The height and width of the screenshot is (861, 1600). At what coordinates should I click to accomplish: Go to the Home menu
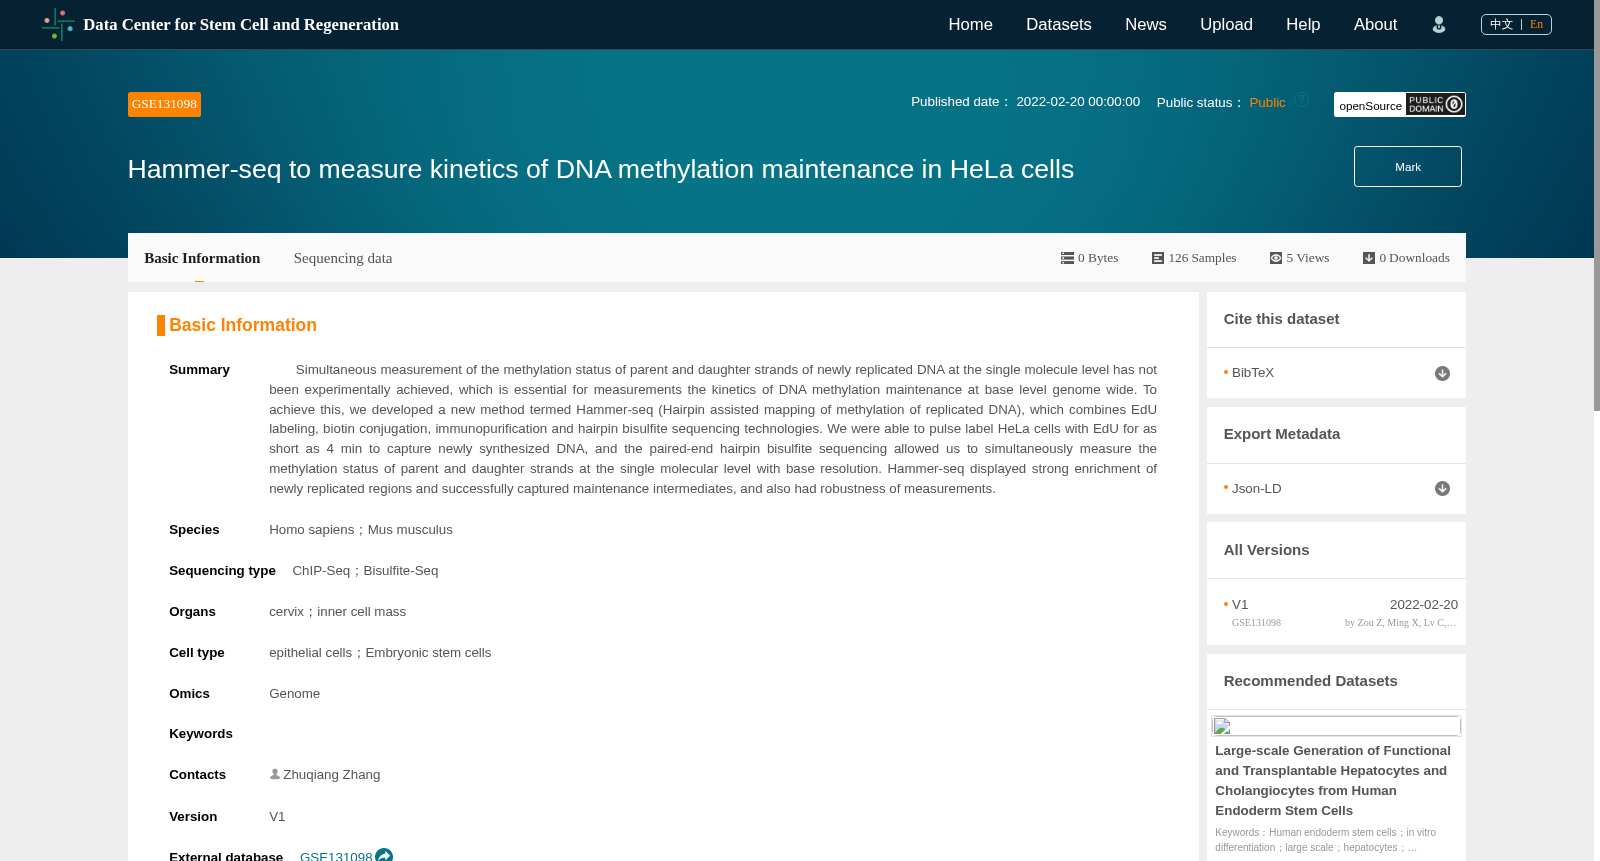[x=970, y=24]
